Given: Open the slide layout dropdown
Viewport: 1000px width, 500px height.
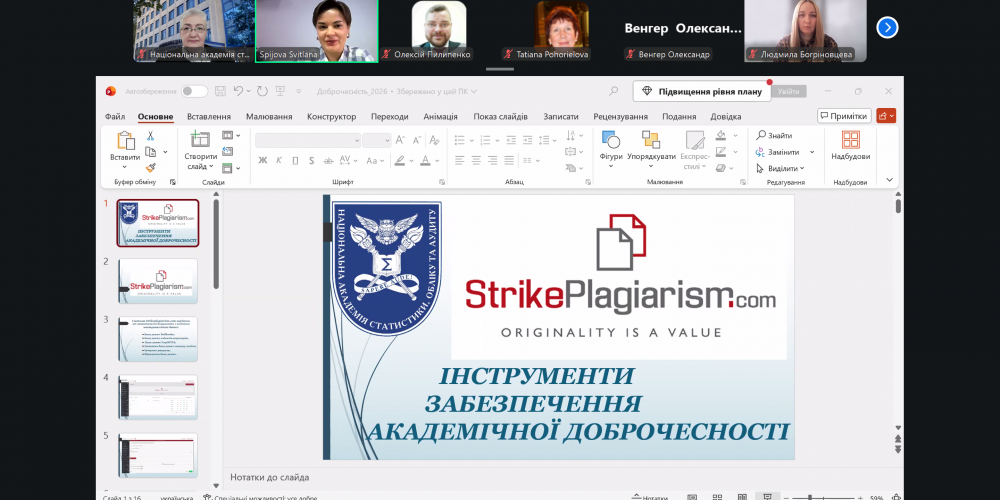Looking at the screenshot, I should pos(232,135).
